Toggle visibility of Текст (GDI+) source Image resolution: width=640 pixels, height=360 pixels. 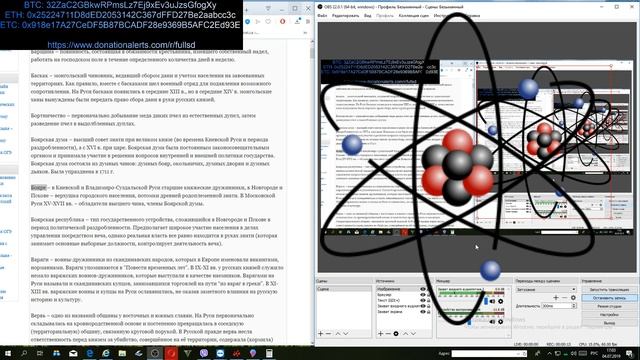click(x=423, y=300)
